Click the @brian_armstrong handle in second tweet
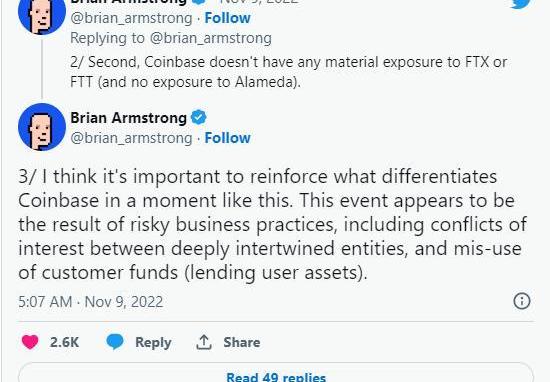Image resolution: width=550 pixels, height=382 pixels. click(x=131, y=18)
